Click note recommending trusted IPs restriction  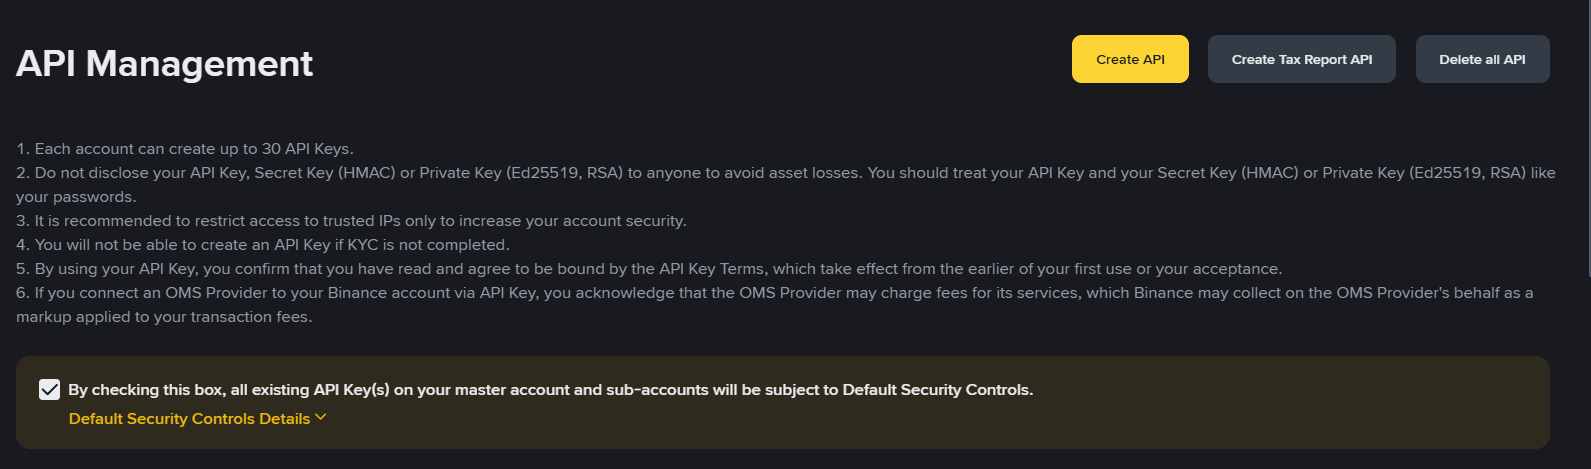351,221
